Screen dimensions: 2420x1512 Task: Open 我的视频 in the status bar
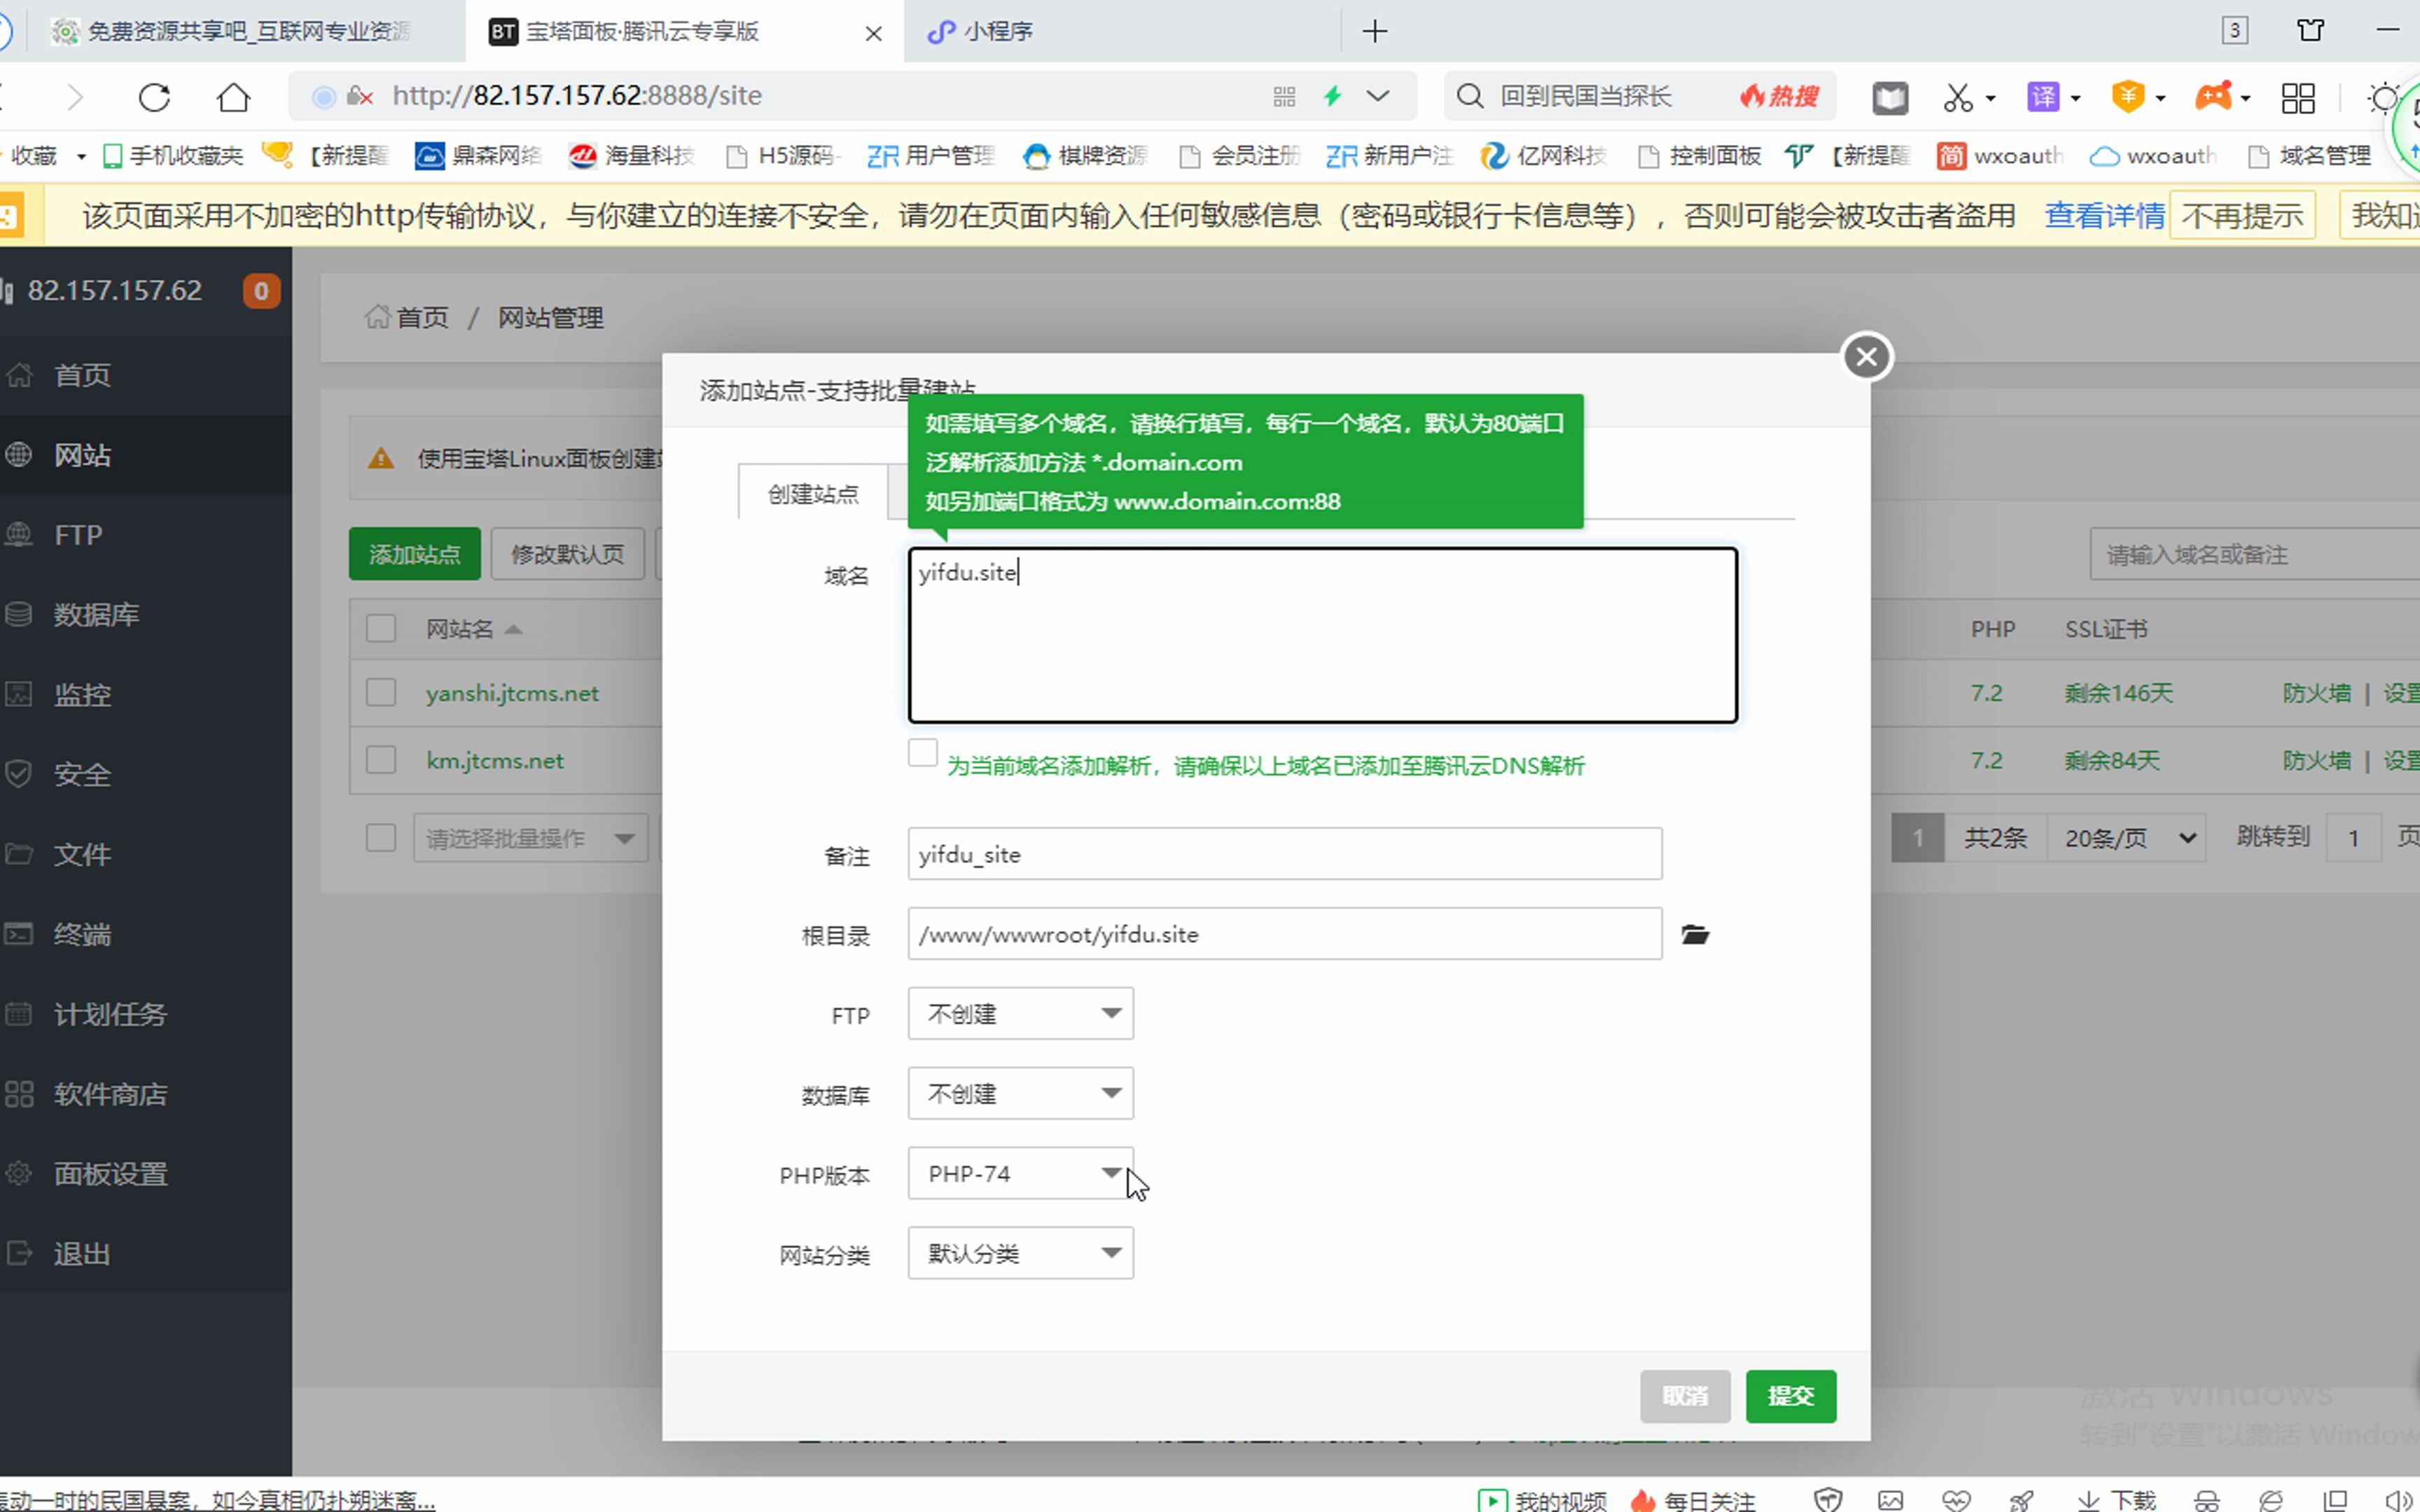(1543, 1499)
